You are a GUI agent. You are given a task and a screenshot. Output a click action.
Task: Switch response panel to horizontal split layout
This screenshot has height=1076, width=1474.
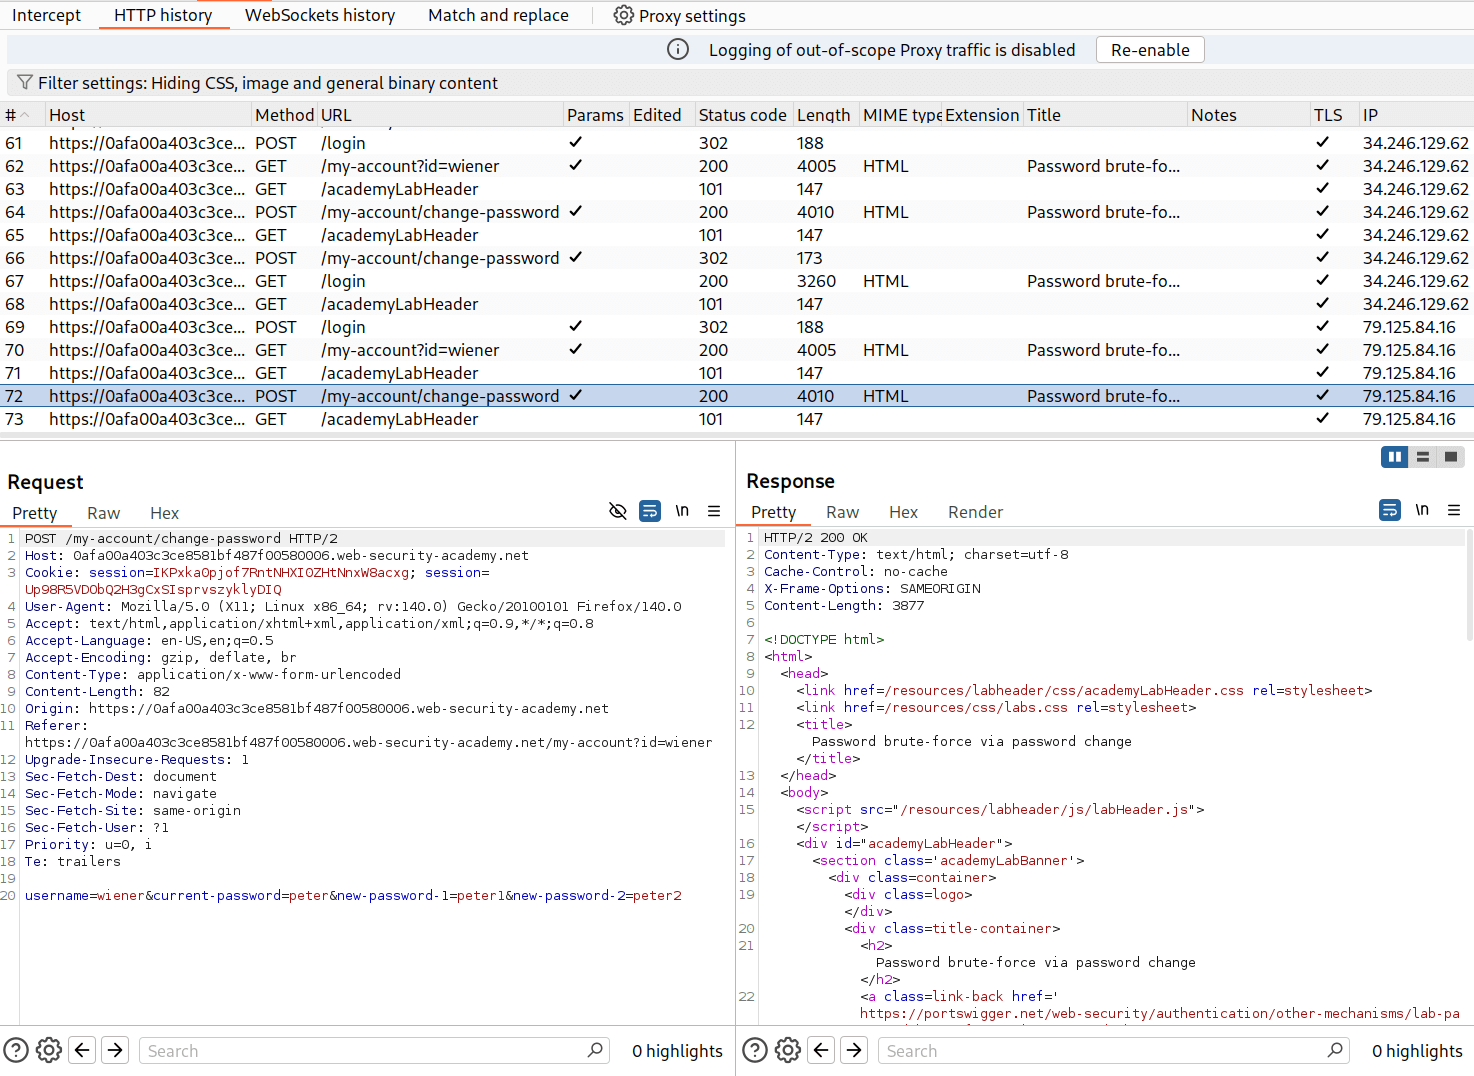[1423, 456]
